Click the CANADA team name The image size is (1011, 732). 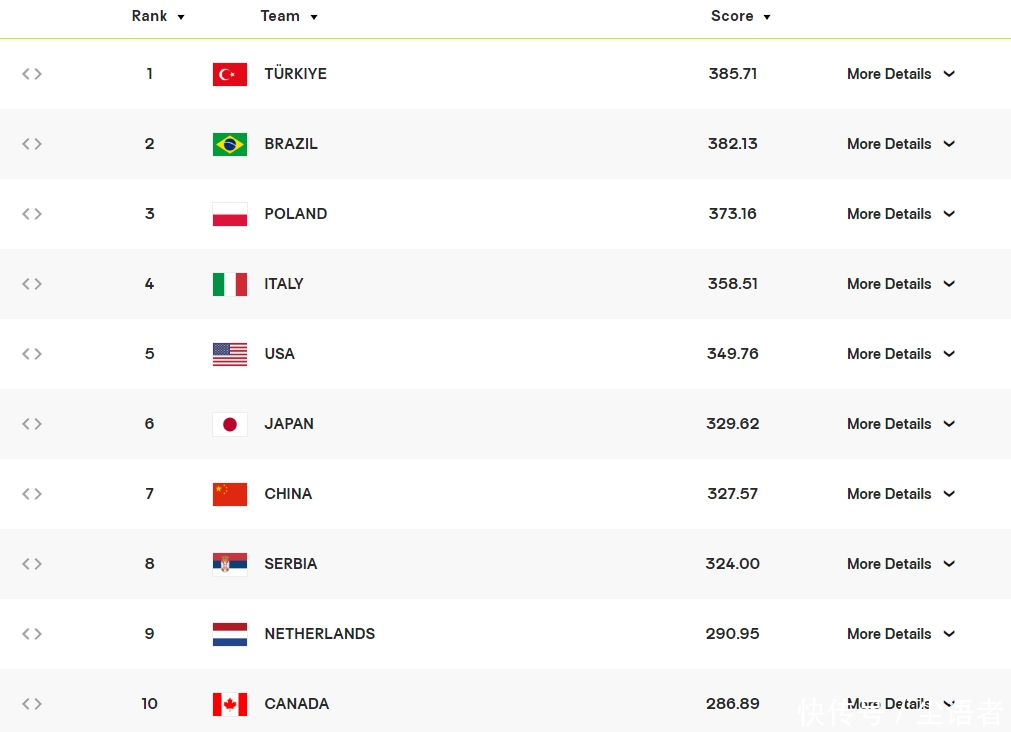[x=296, y=704]
